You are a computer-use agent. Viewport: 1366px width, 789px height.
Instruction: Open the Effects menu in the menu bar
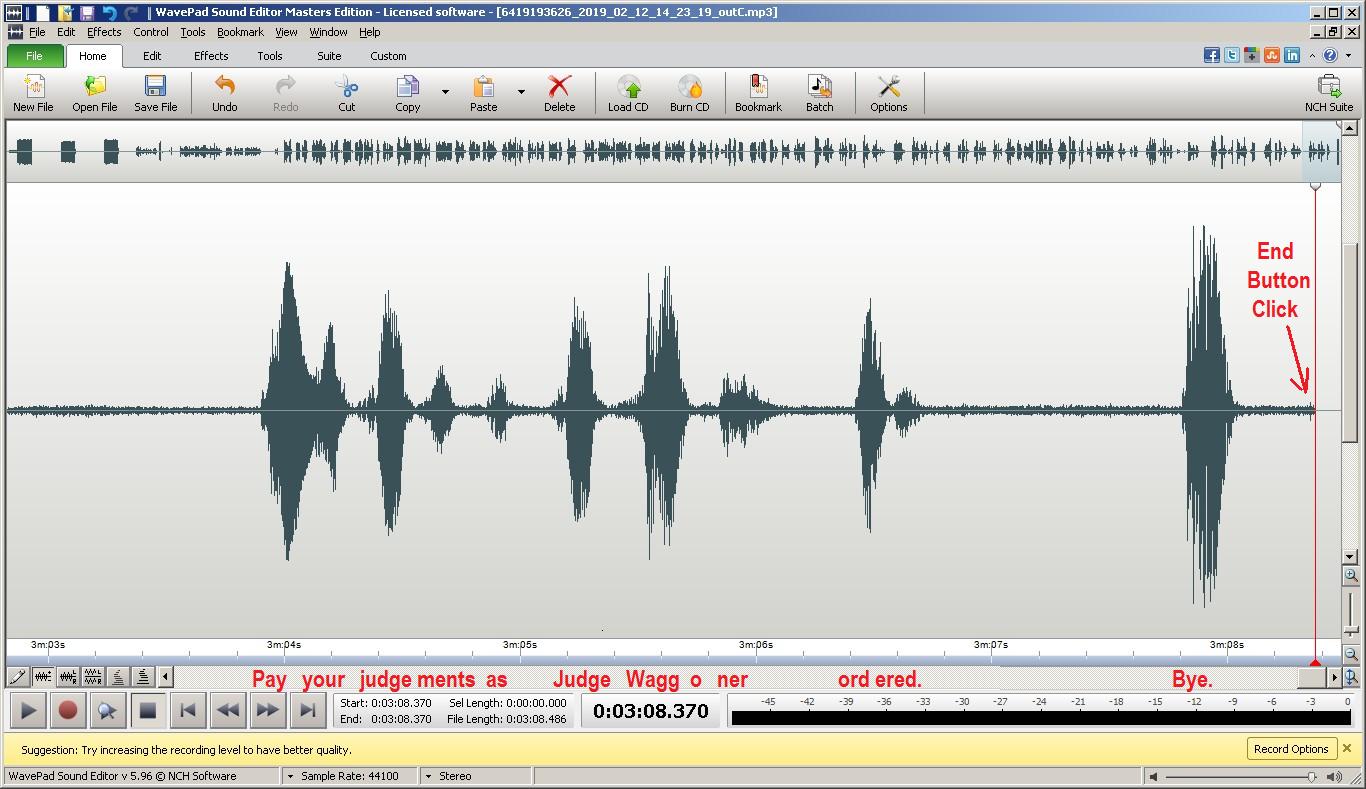(x=104, y=32)
